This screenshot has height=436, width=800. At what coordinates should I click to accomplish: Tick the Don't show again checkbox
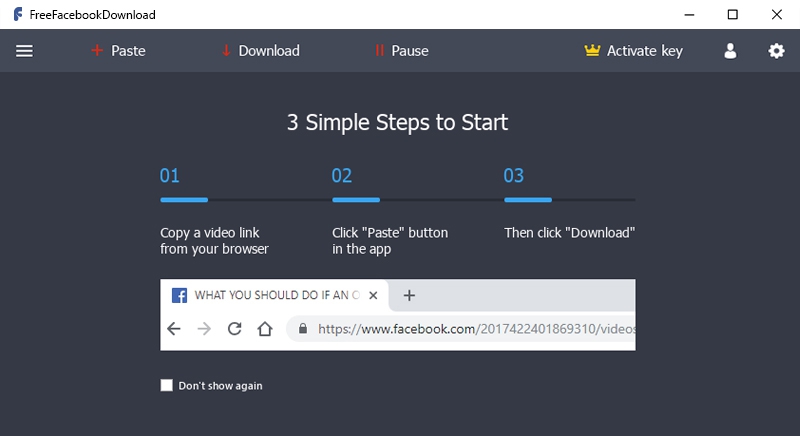166,386
